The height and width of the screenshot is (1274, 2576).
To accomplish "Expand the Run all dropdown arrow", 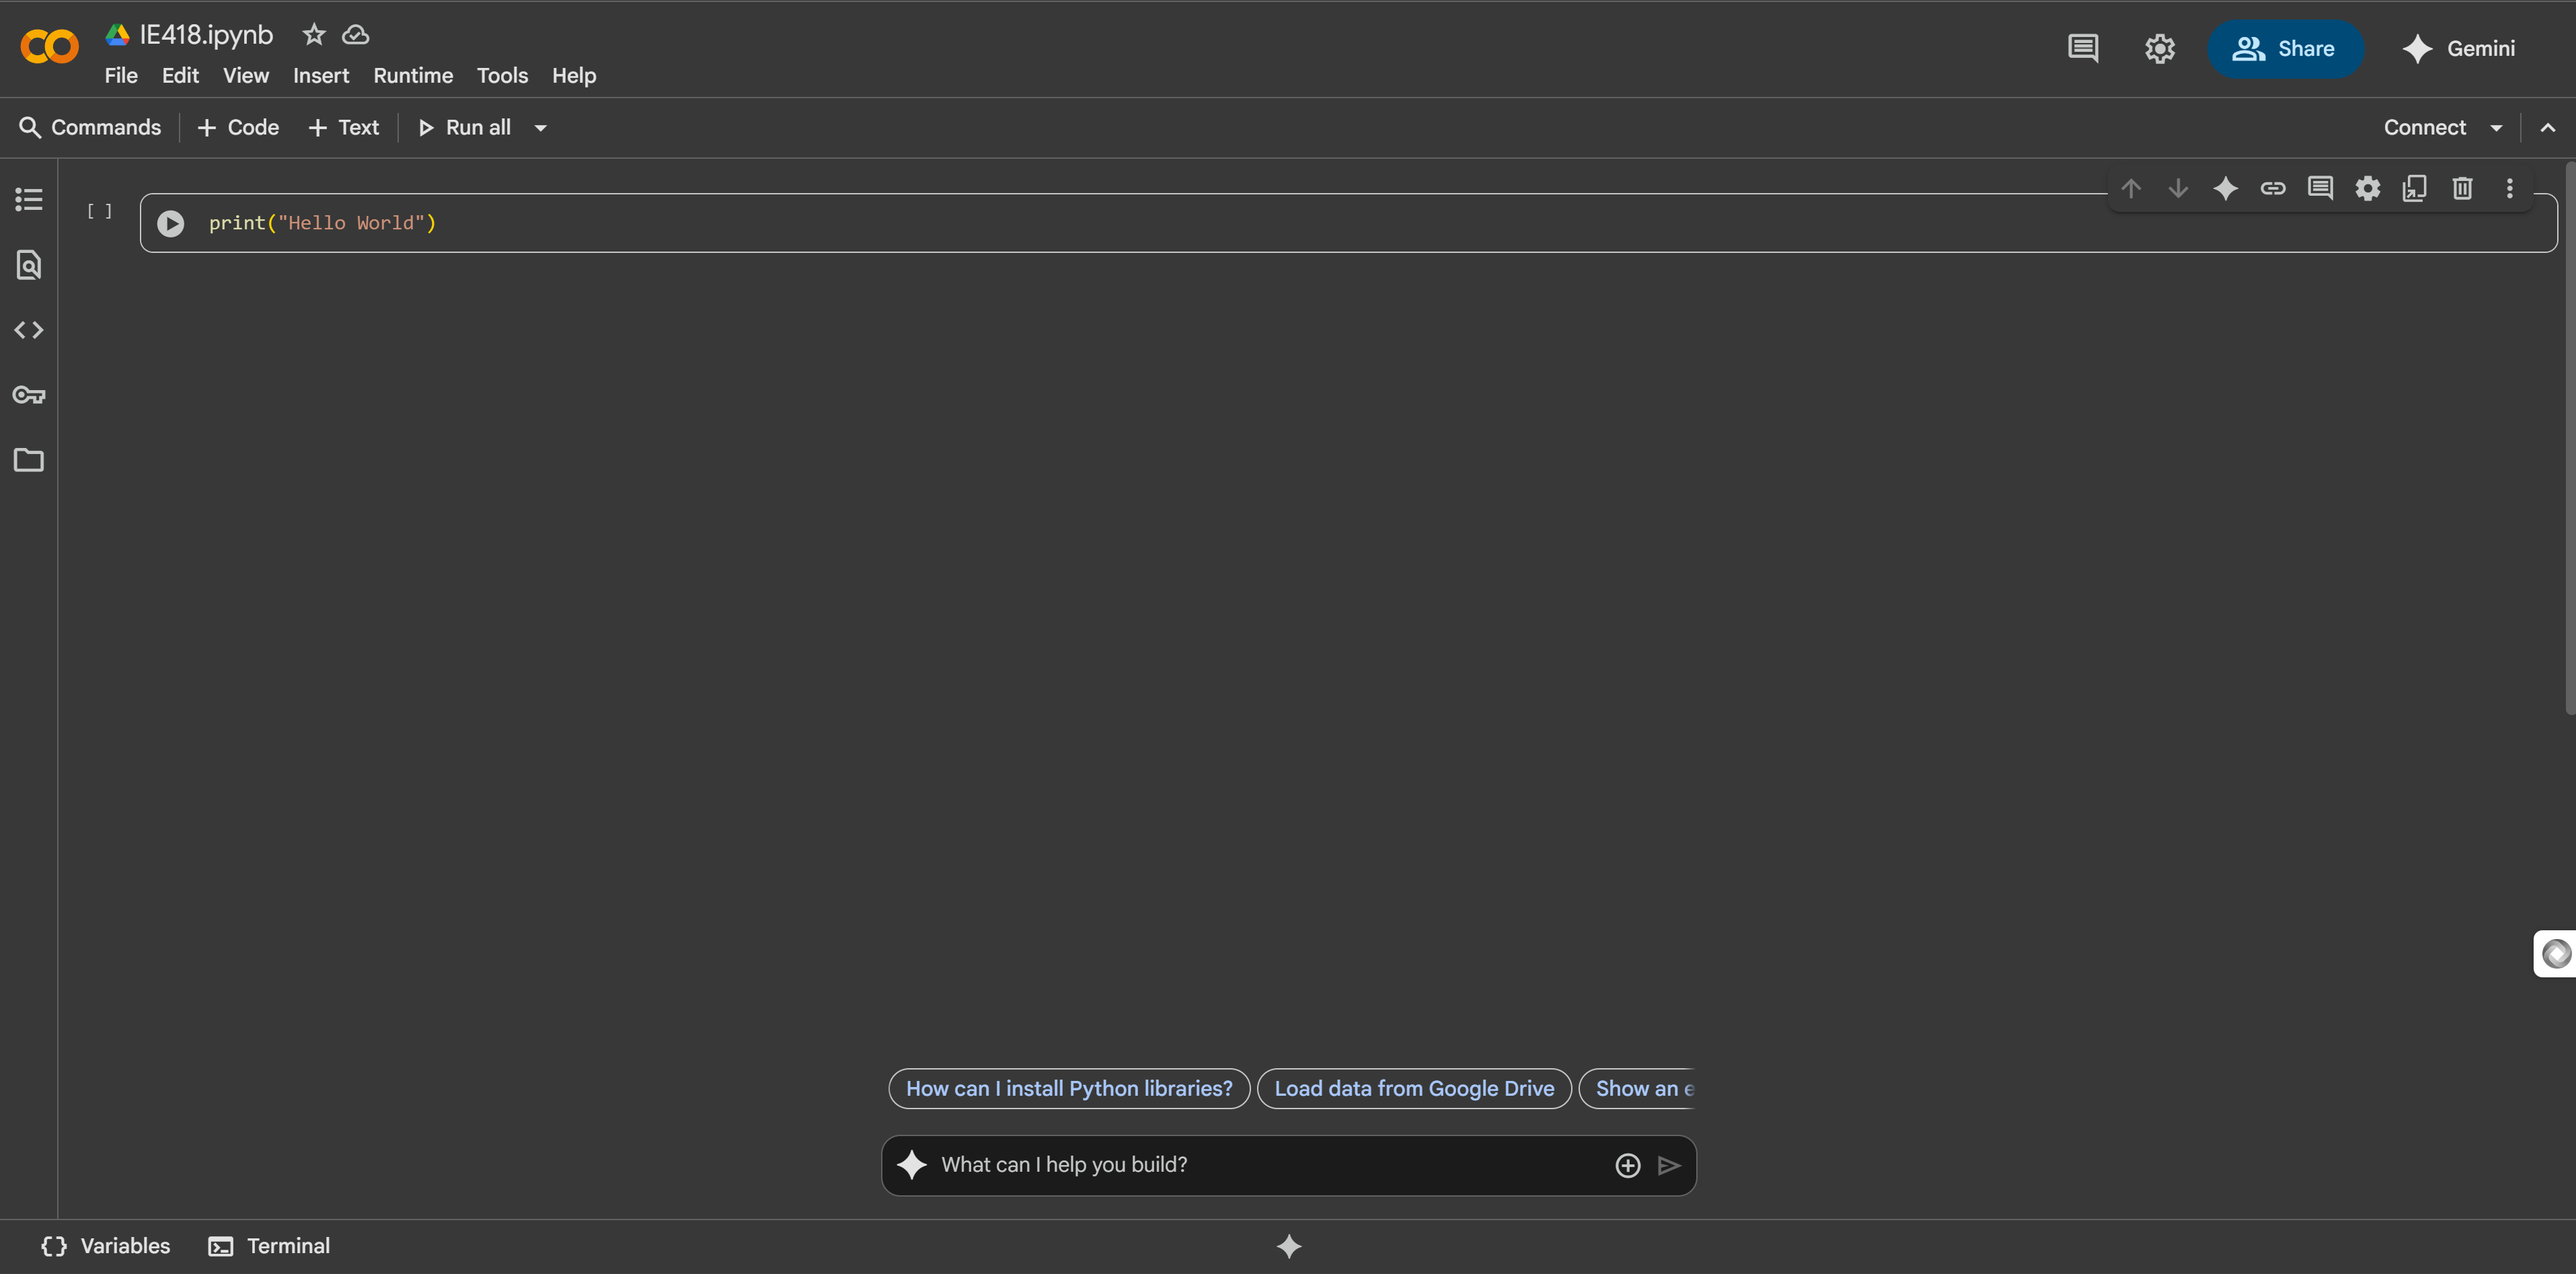I will click(541, 128).
